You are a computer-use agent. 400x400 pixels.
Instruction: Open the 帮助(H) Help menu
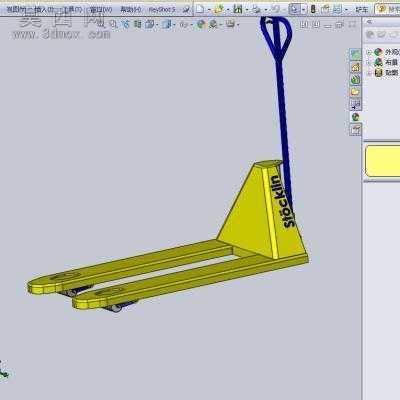pyautogui.click(x=130, y=10)
